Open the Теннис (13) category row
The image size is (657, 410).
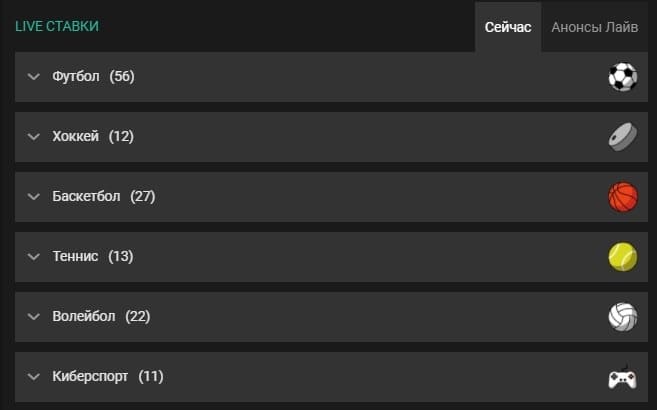(x=331, y=256)
